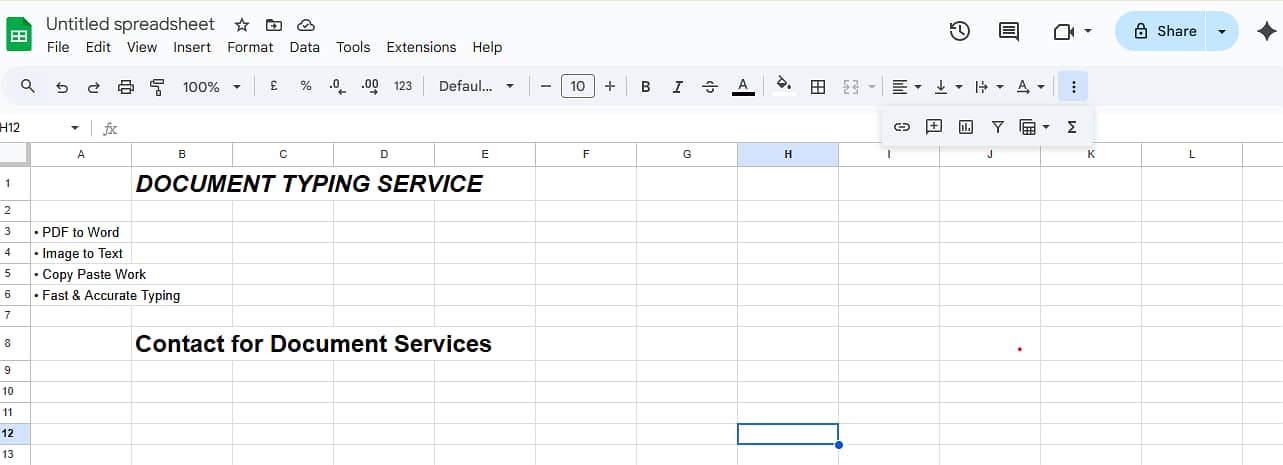Open the Data menu
The width and height of the screenshot is (1283, 465).
click(305, 47)
